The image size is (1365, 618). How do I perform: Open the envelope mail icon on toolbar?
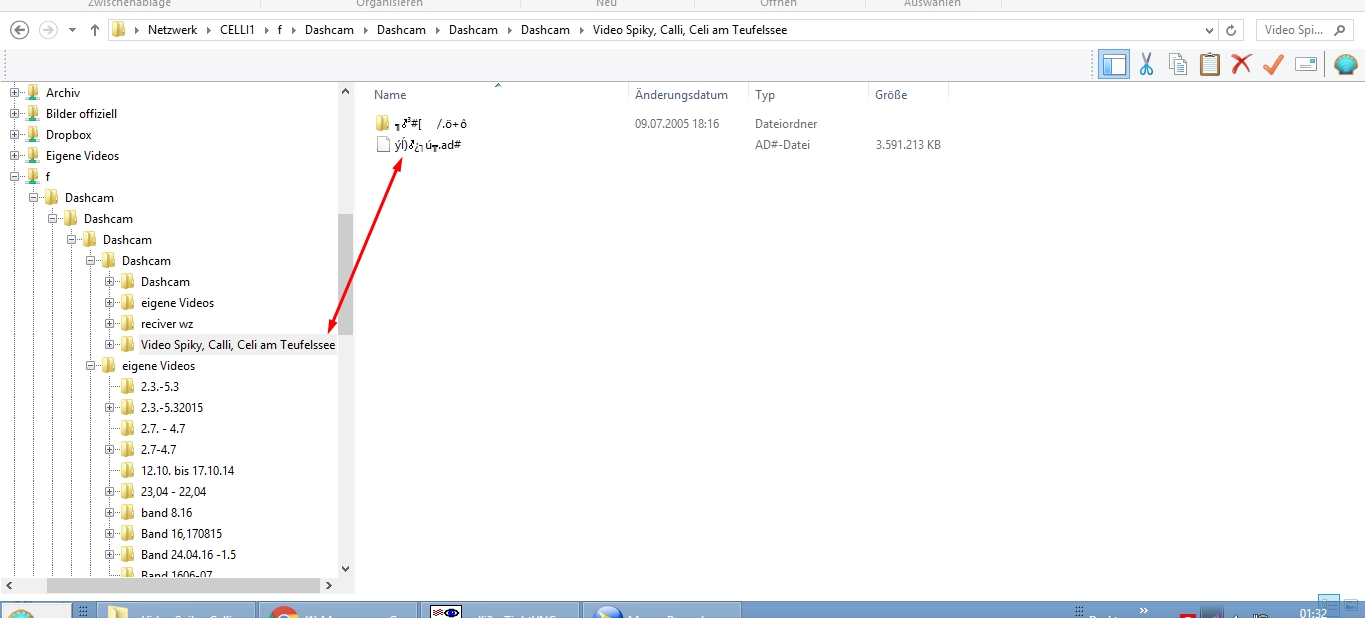[1303, 63]
